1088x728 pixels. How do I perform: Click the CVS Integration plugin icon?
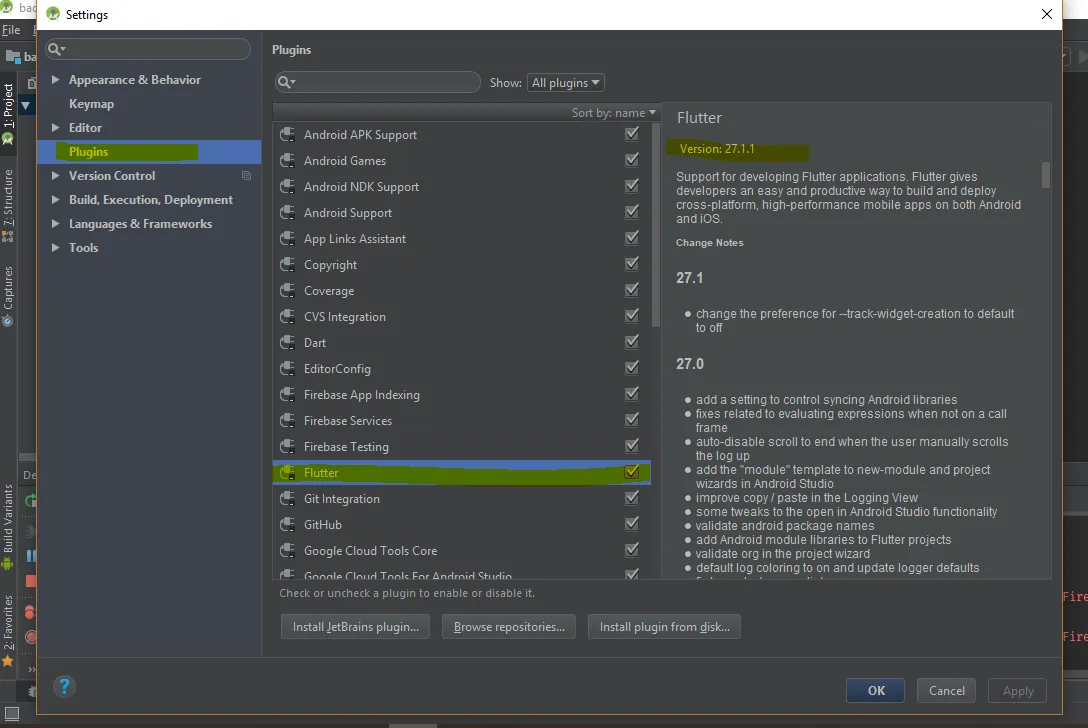(287, 316)
